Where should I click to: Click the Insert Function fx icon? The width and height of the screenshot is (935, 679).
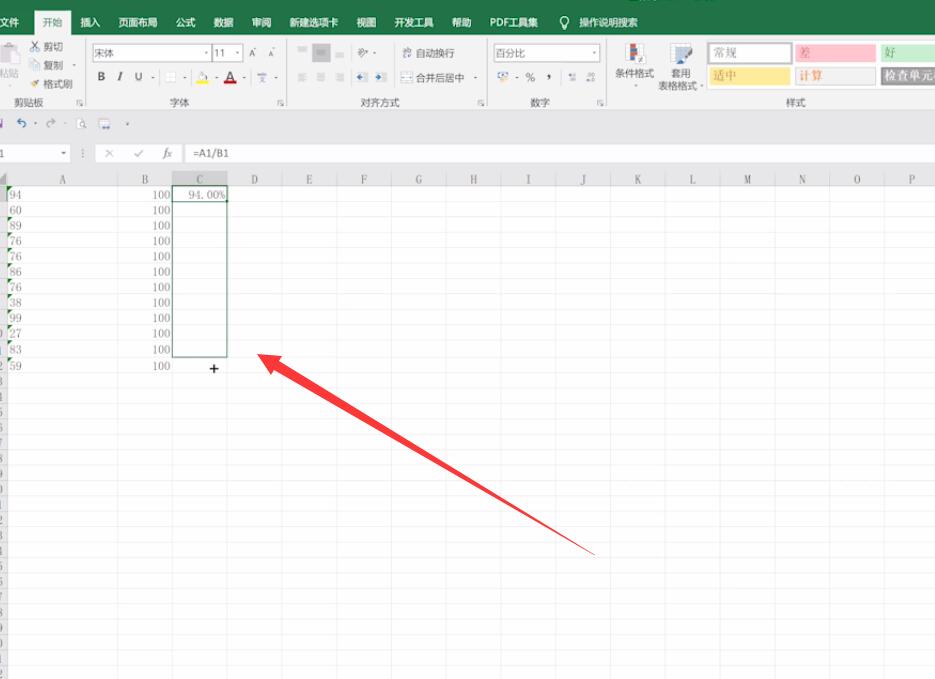pyautogui.click(x=168, y=153)
